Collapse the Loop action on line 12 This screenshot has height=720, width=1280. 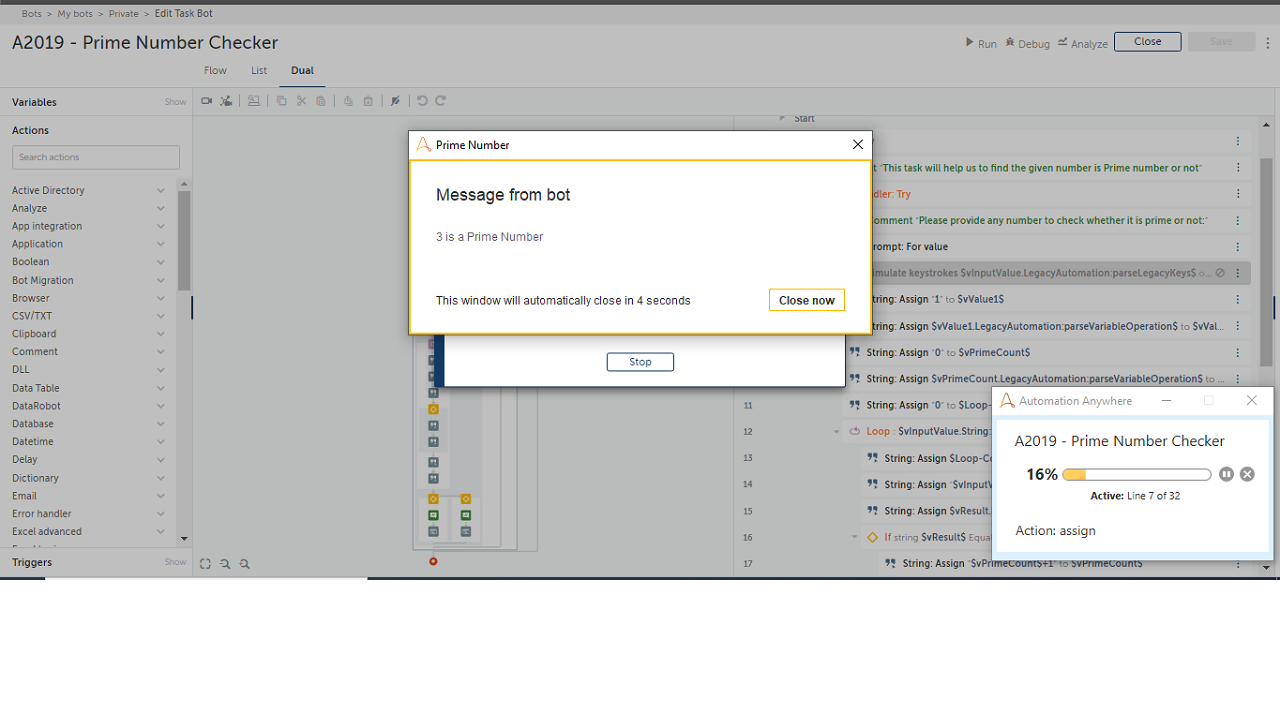click(x=837, y=432)
